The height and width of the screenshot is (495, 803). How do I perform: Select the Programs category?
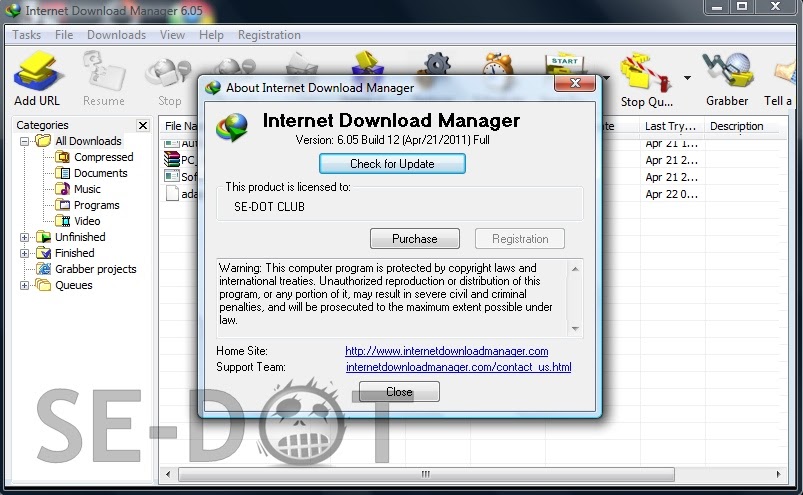pos(87,205)
